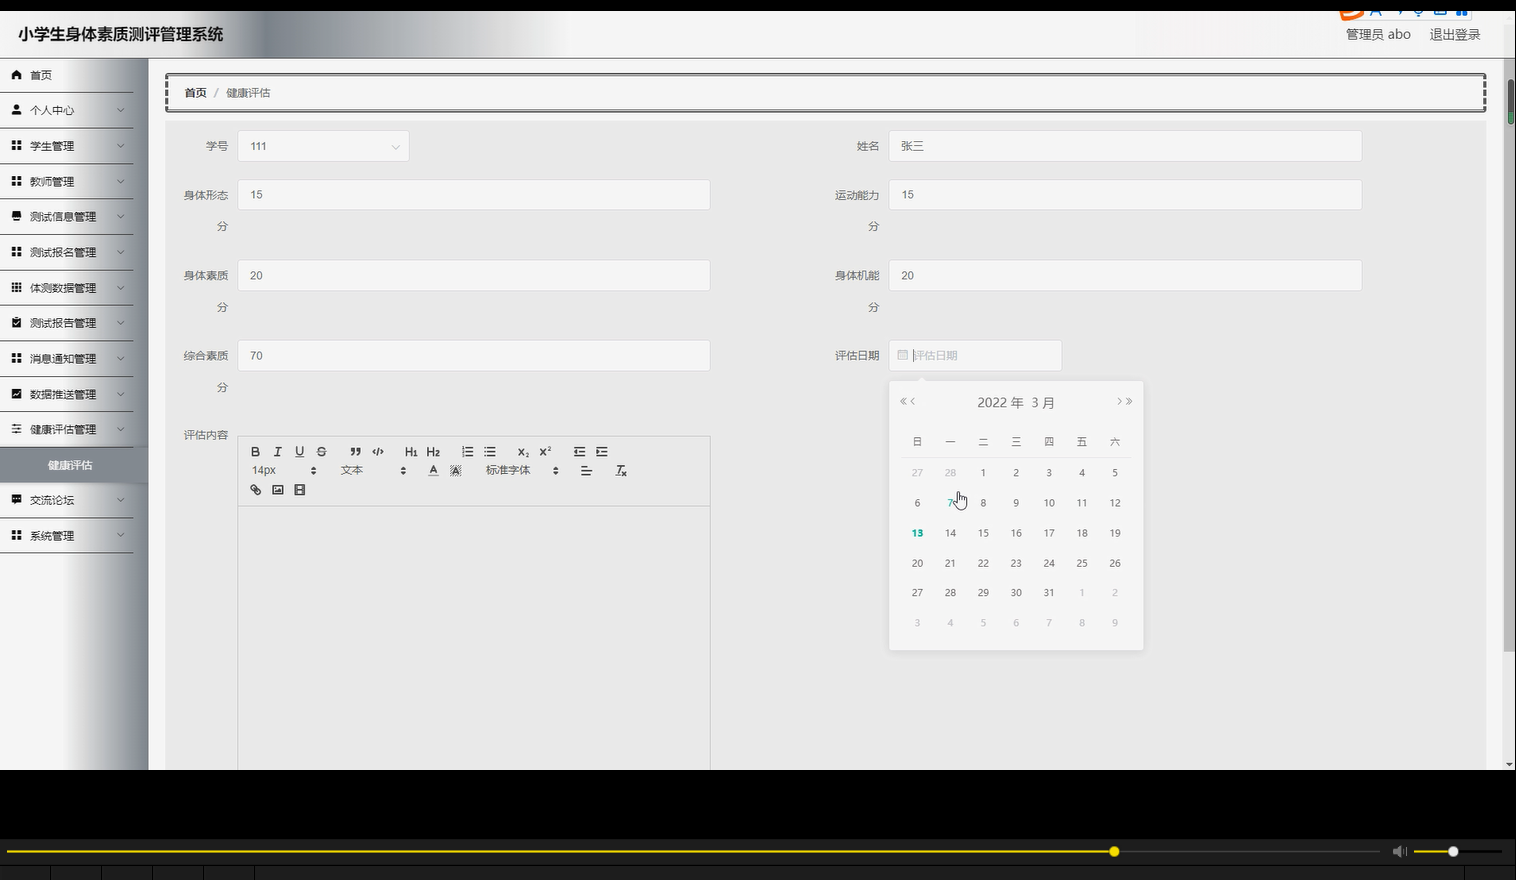Open the text color picker
1516x880 pixels.
pos(433,470)
